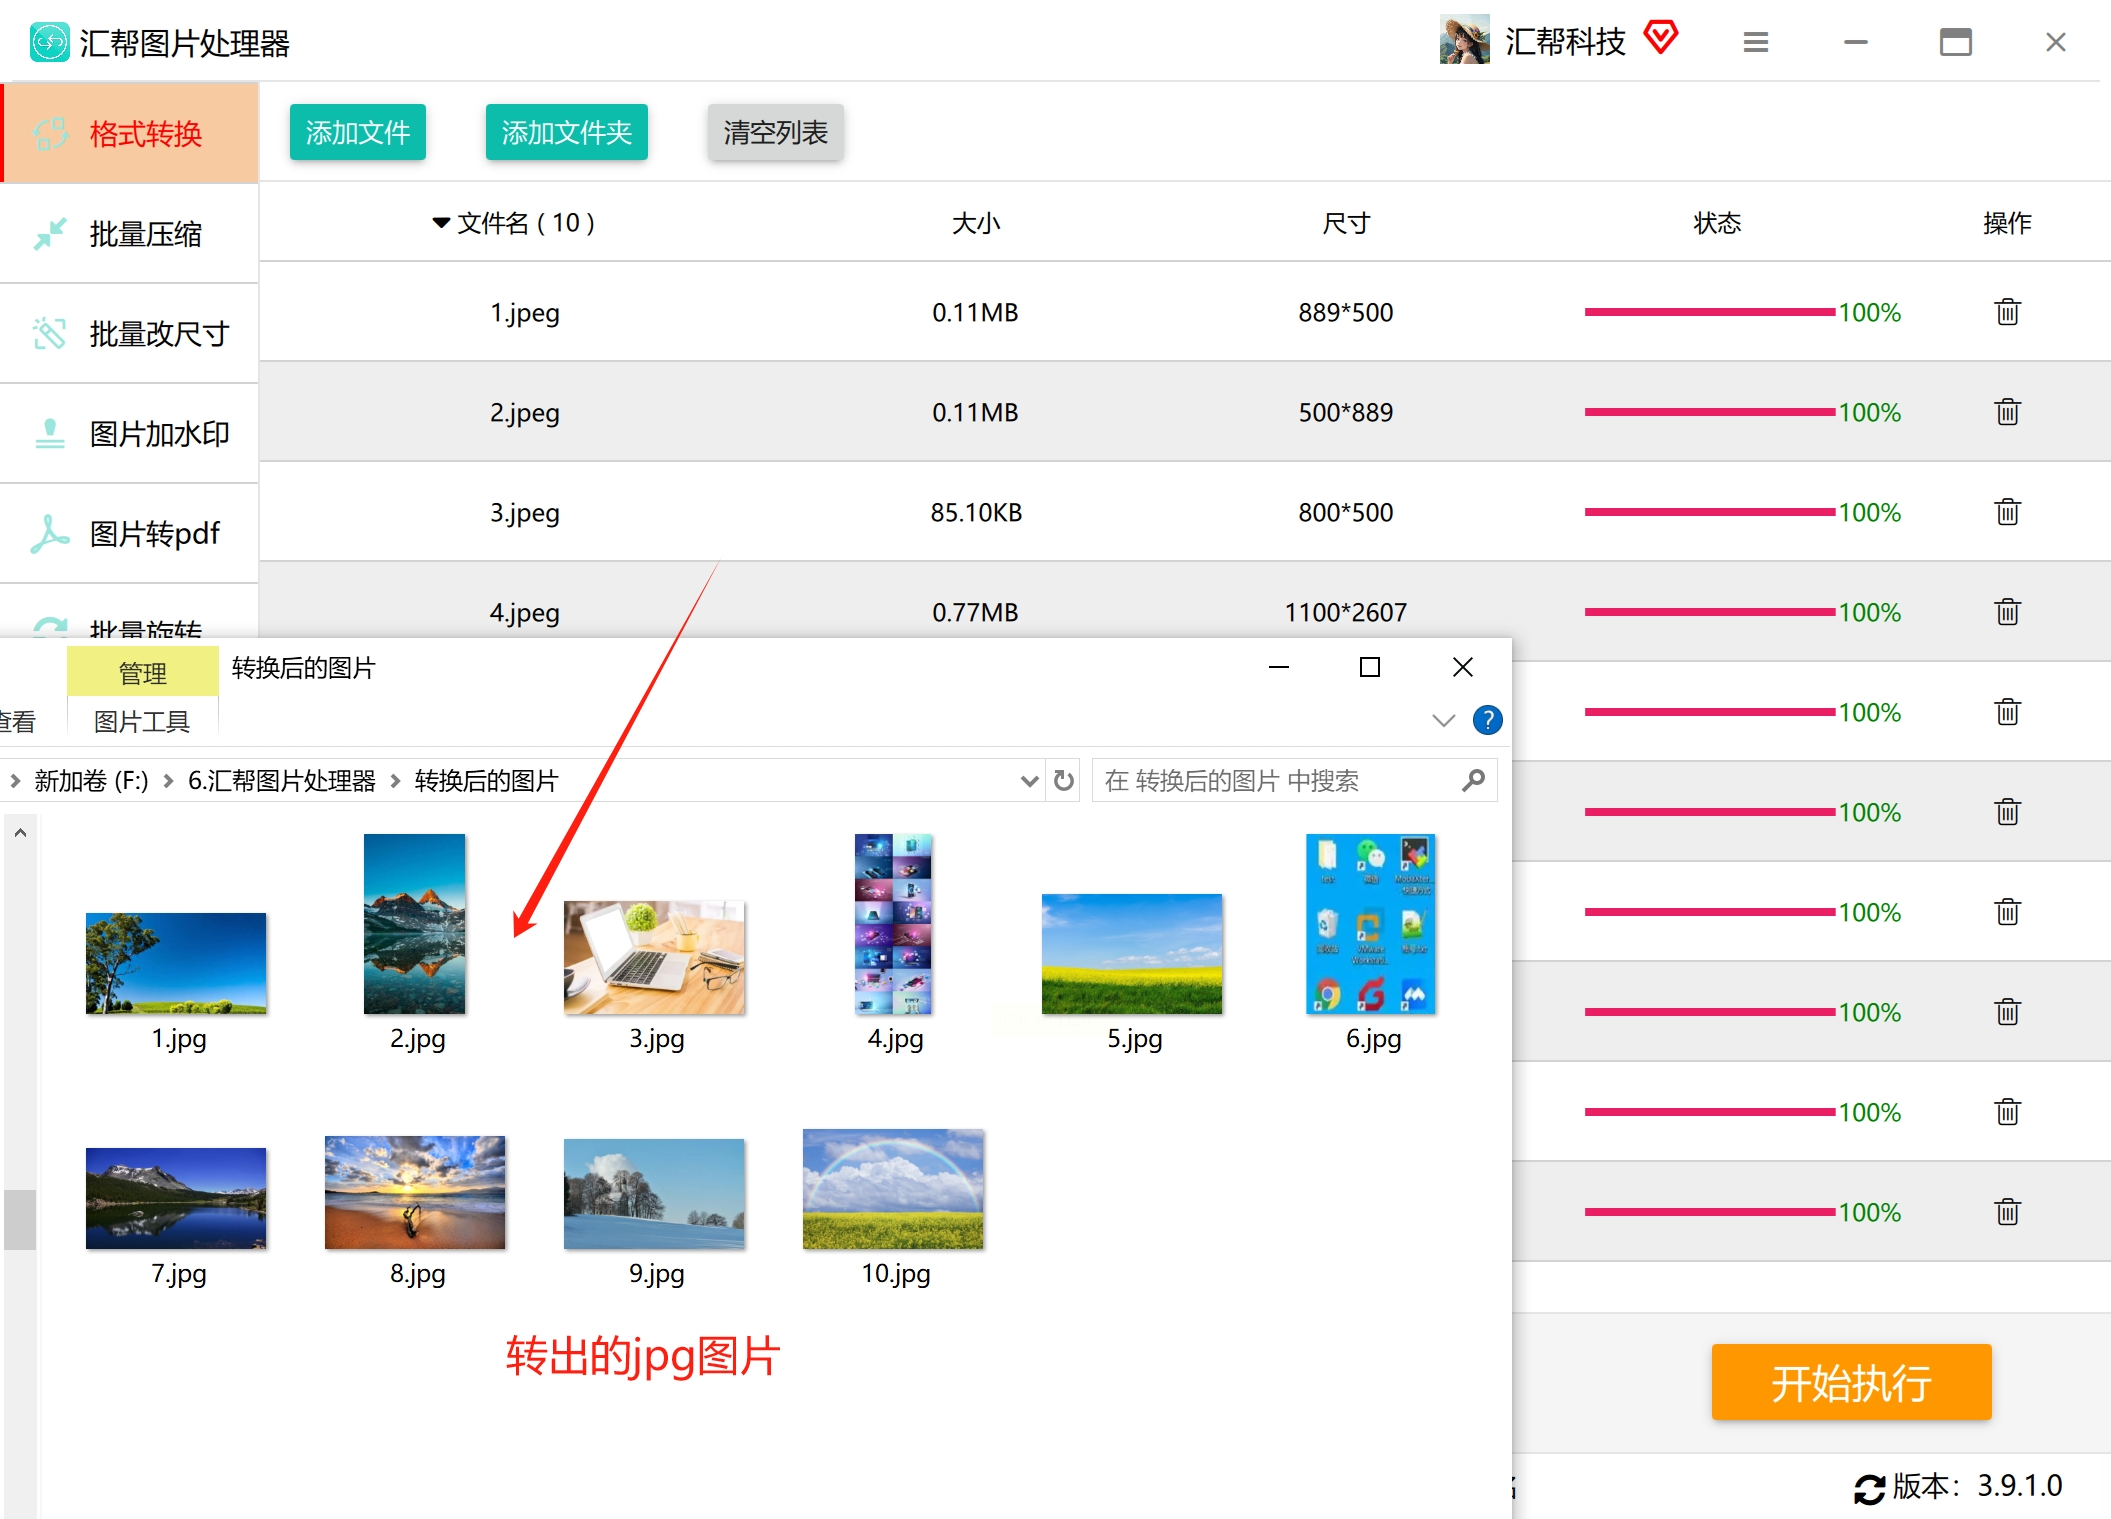The image size is (2111, 1519).
Task: Select the 图片工具 ribbon tab
Action: [142, 721]
